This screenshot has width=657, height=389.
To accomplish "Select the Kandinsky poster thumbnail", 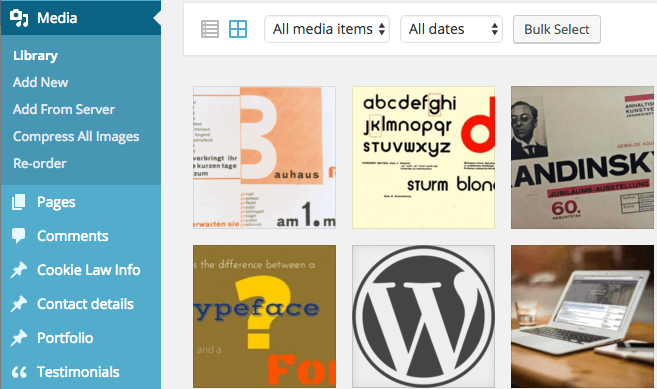I will (x=582, y=158).
